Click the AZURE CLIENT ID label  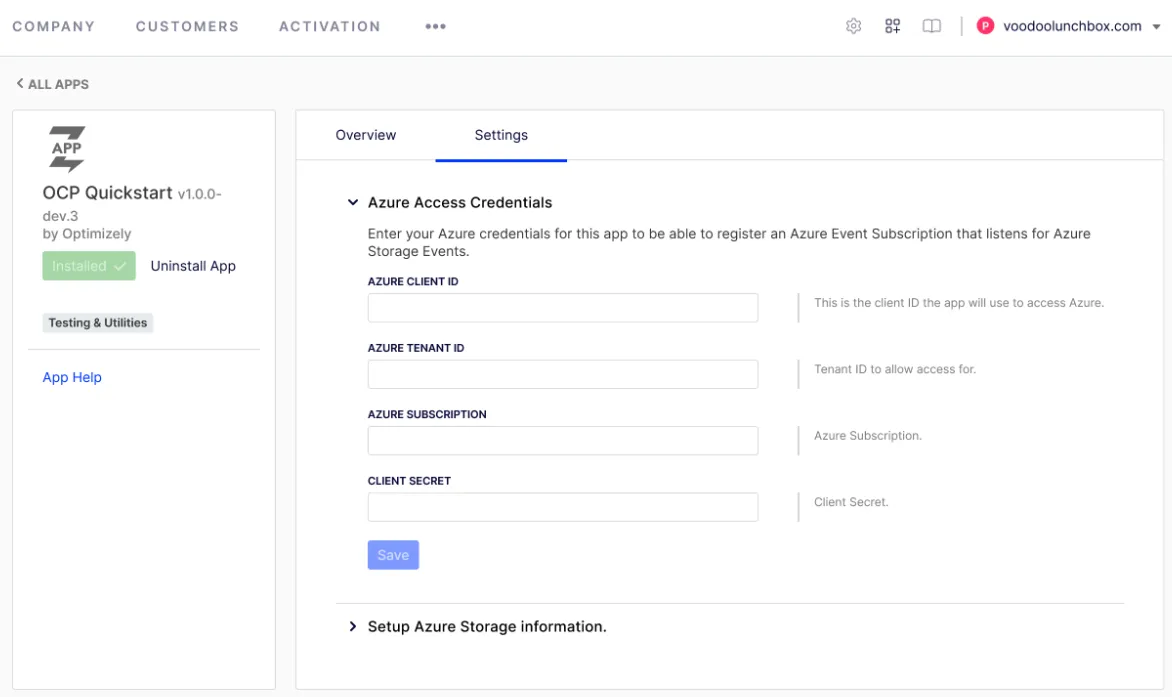[413, 282]
